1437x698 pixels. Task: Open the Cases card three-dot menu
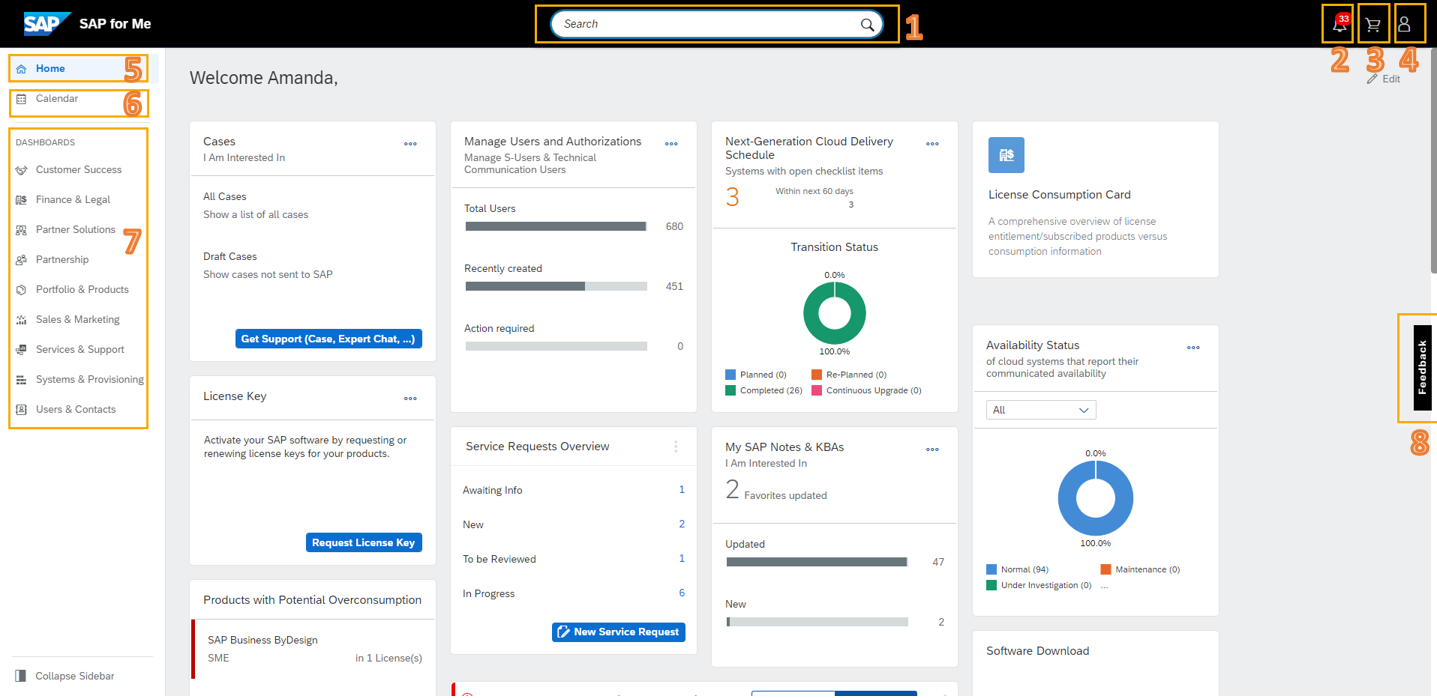pos(410,144)
